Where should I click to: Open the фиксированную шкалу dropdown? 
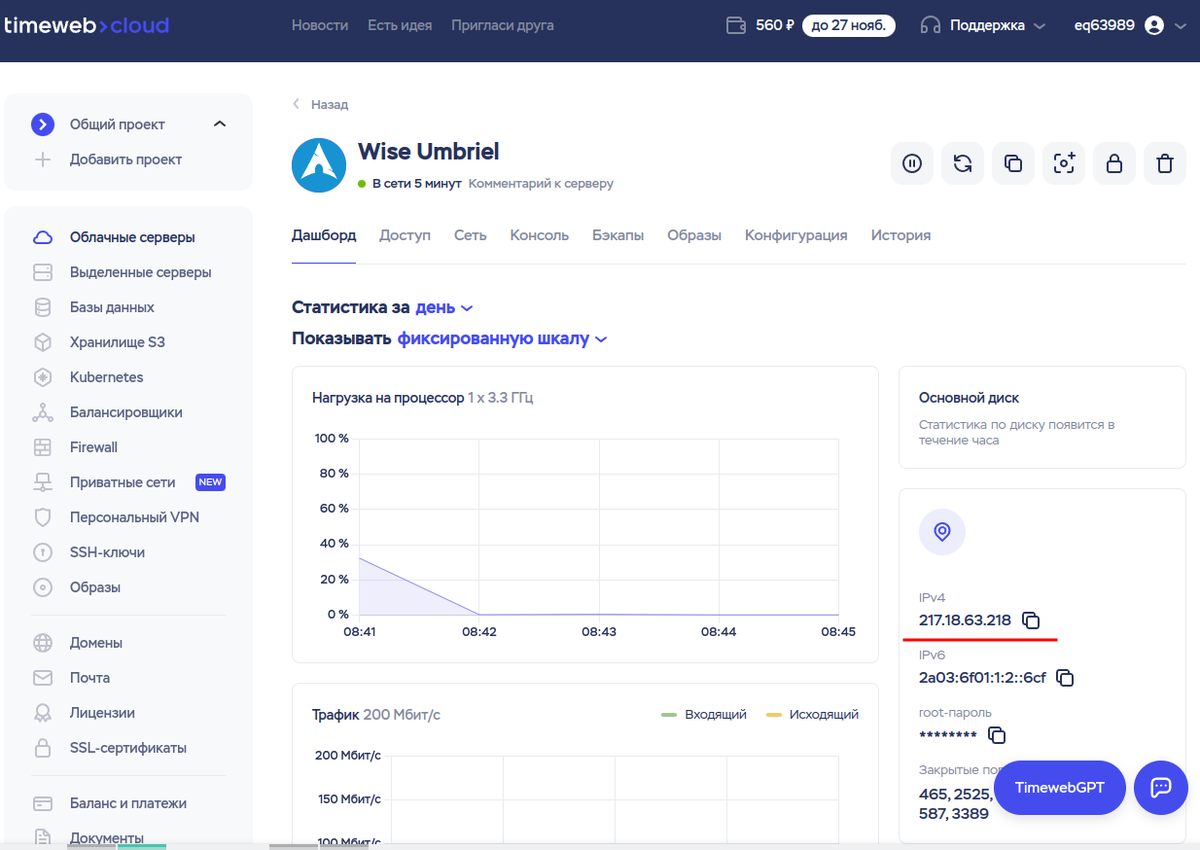502,338
